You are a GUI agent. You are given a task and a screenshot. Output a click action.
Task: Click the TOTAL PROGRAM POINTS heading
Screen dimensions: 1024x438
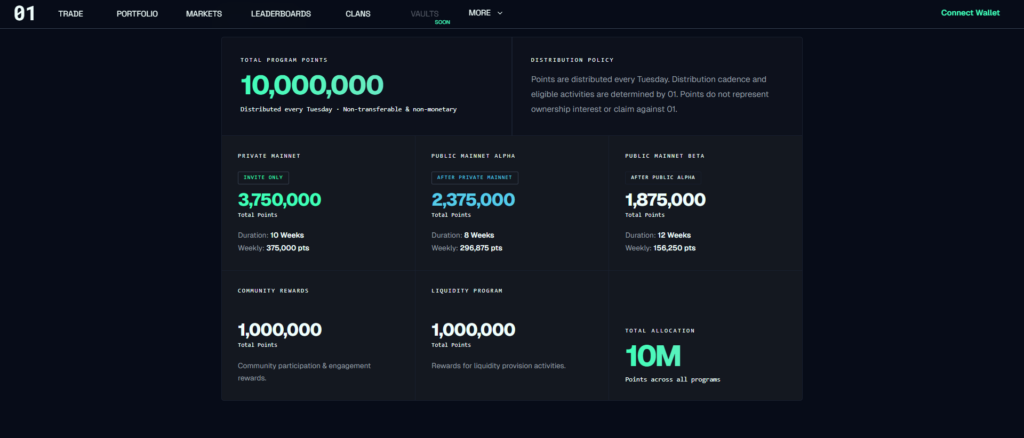click(284, 60)
